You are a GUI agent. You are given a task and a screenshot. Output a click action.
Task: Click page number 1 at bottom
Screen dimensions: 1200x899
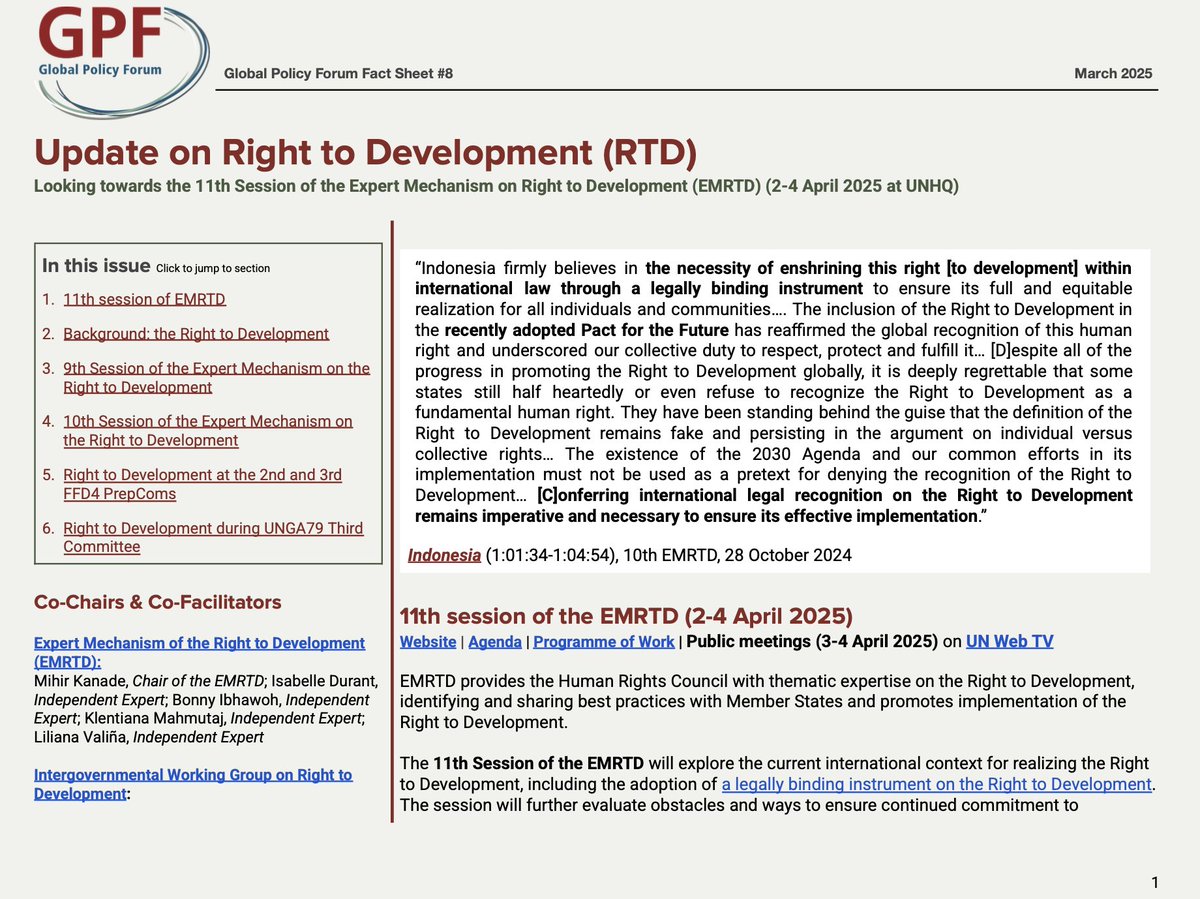(1155, 882)
